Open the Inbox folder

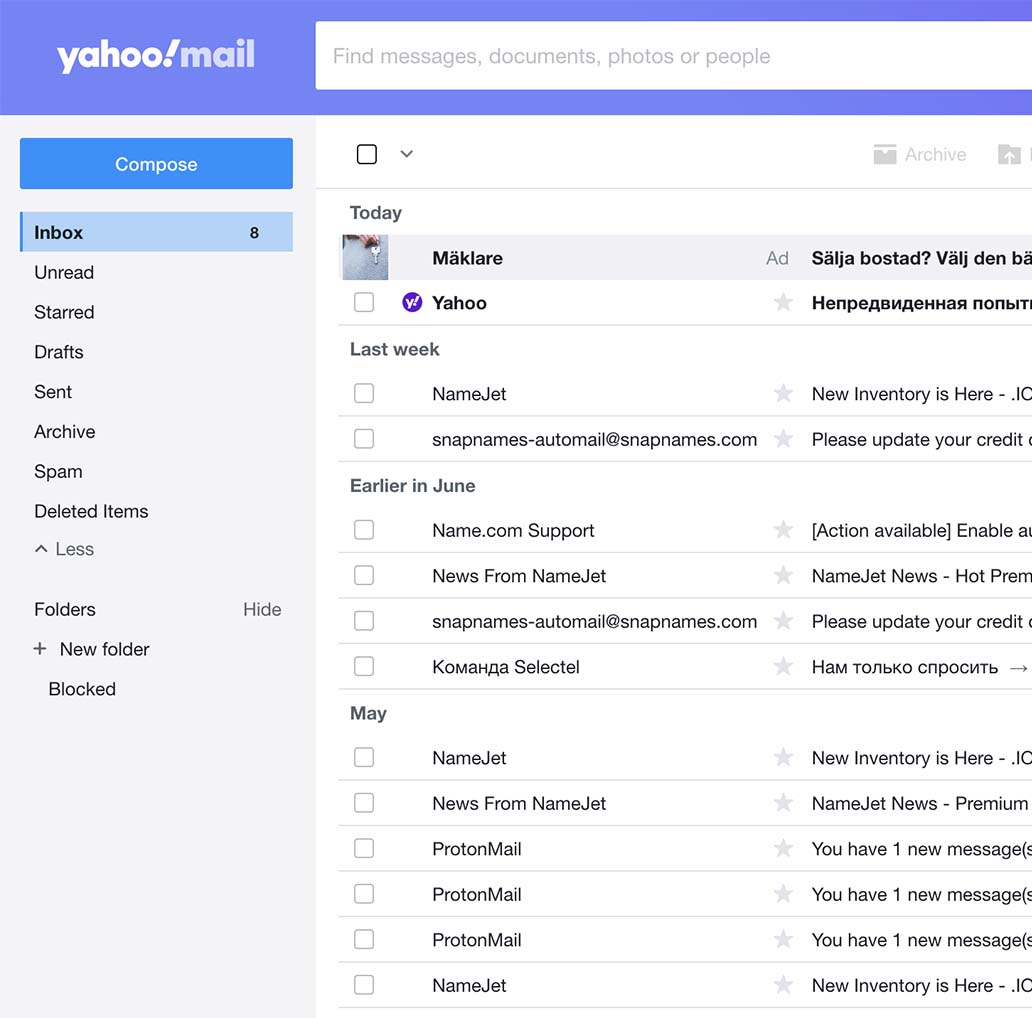click(157, 232)
